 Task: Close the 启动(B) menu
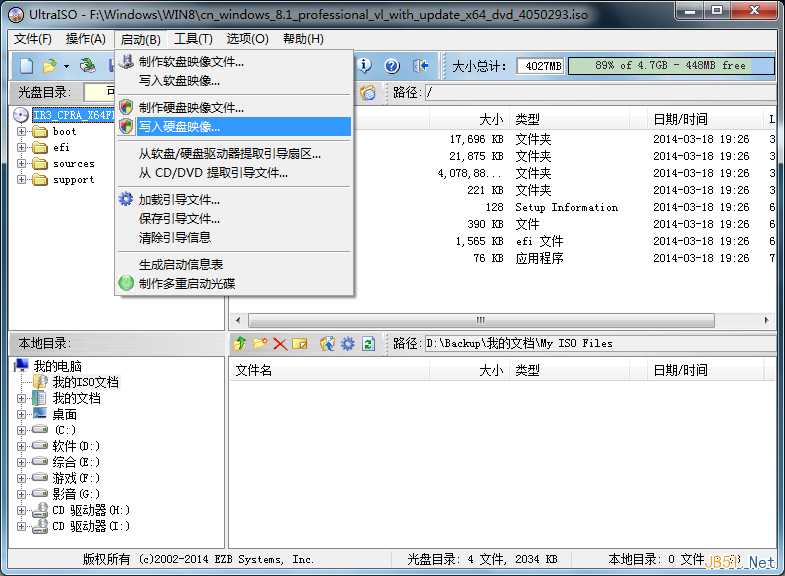point(141,39)
